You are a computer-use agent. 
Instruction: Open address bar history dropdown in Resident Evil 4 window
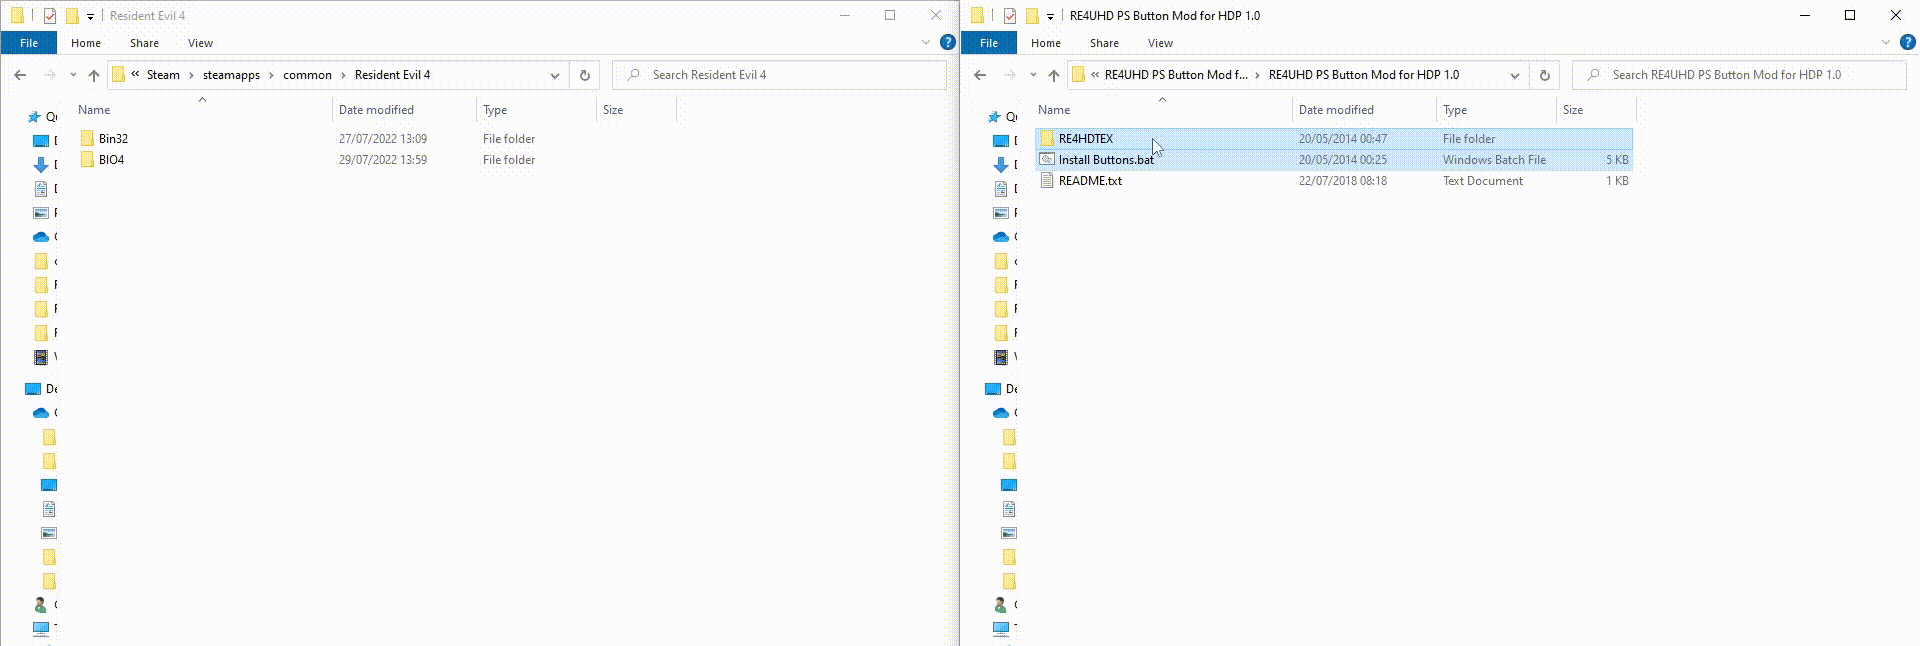555,75
